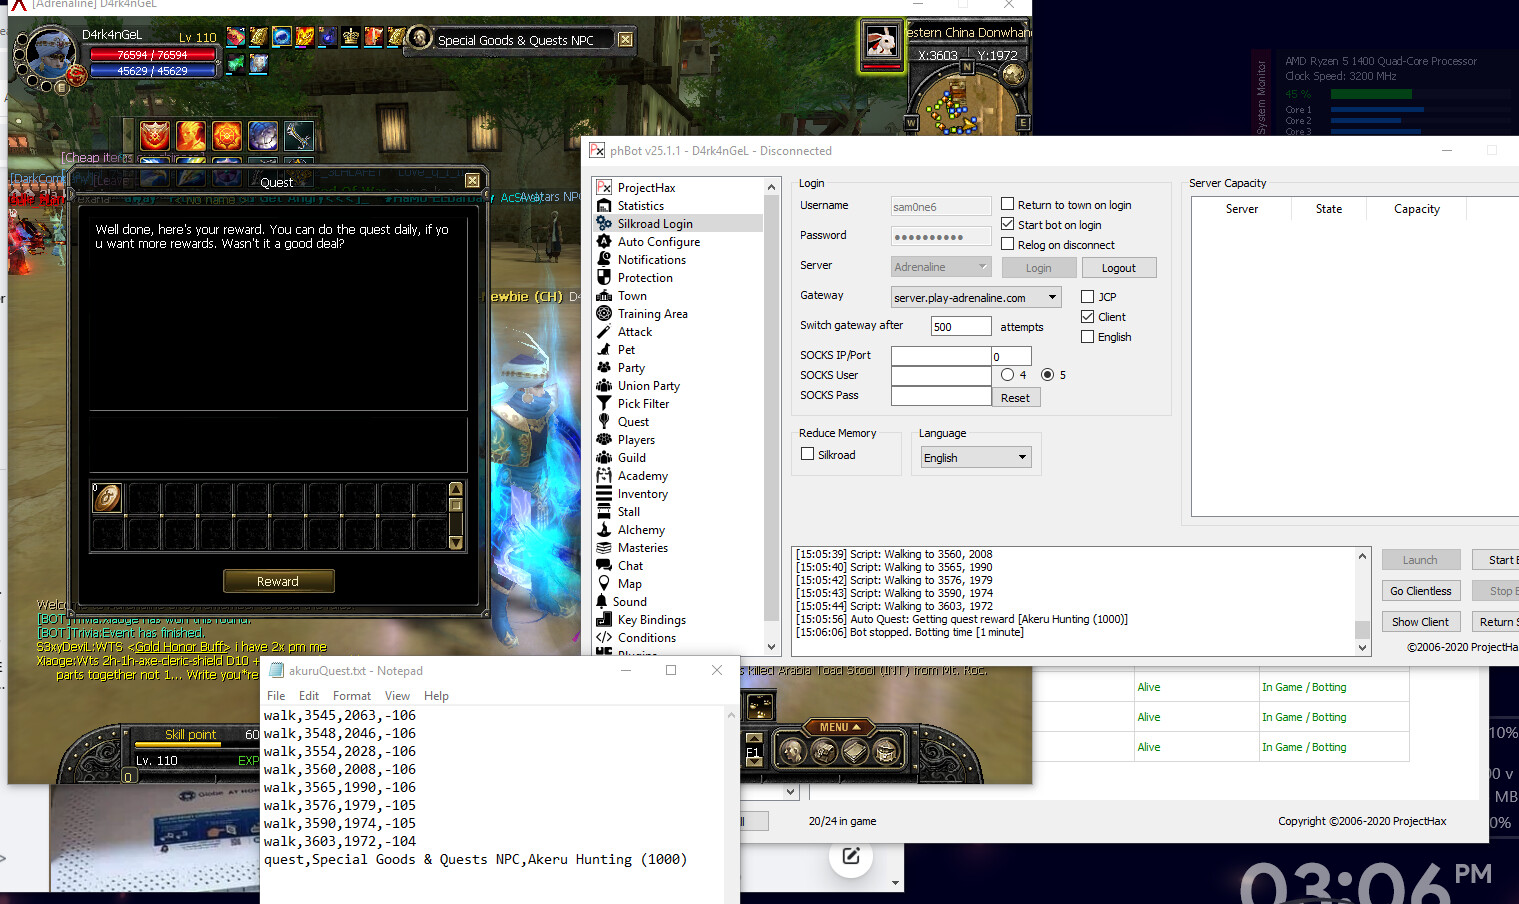Screen dimensions: 1519x904
Task: Select the Protection shield icon in sidebar
Action: pyautogui.click(x=604, y=278)
